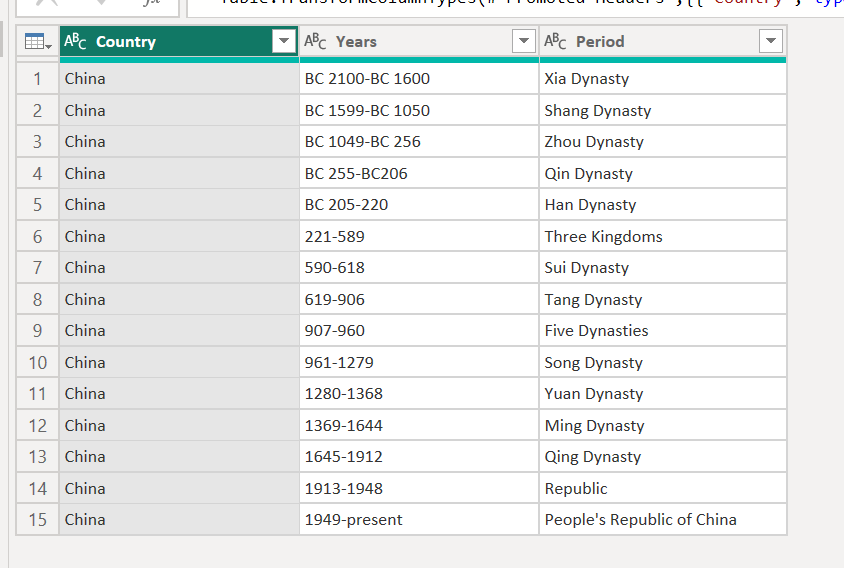Image resolution: width=844 pixels, height=568 pixels.
Task: Click the China cell in row 5
Action: pos(179,205)
